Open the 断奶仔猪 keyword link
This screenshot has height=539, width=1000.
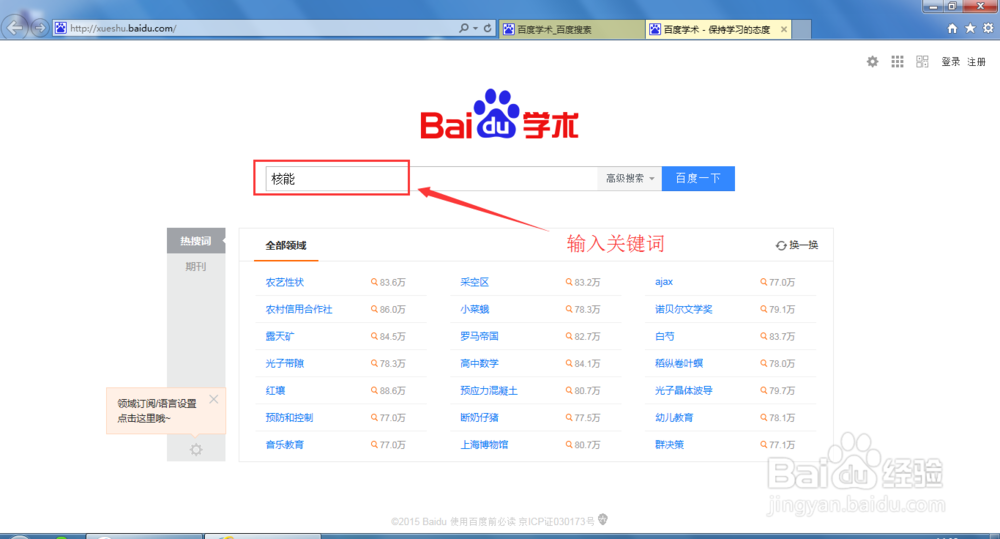pos(479,417)
